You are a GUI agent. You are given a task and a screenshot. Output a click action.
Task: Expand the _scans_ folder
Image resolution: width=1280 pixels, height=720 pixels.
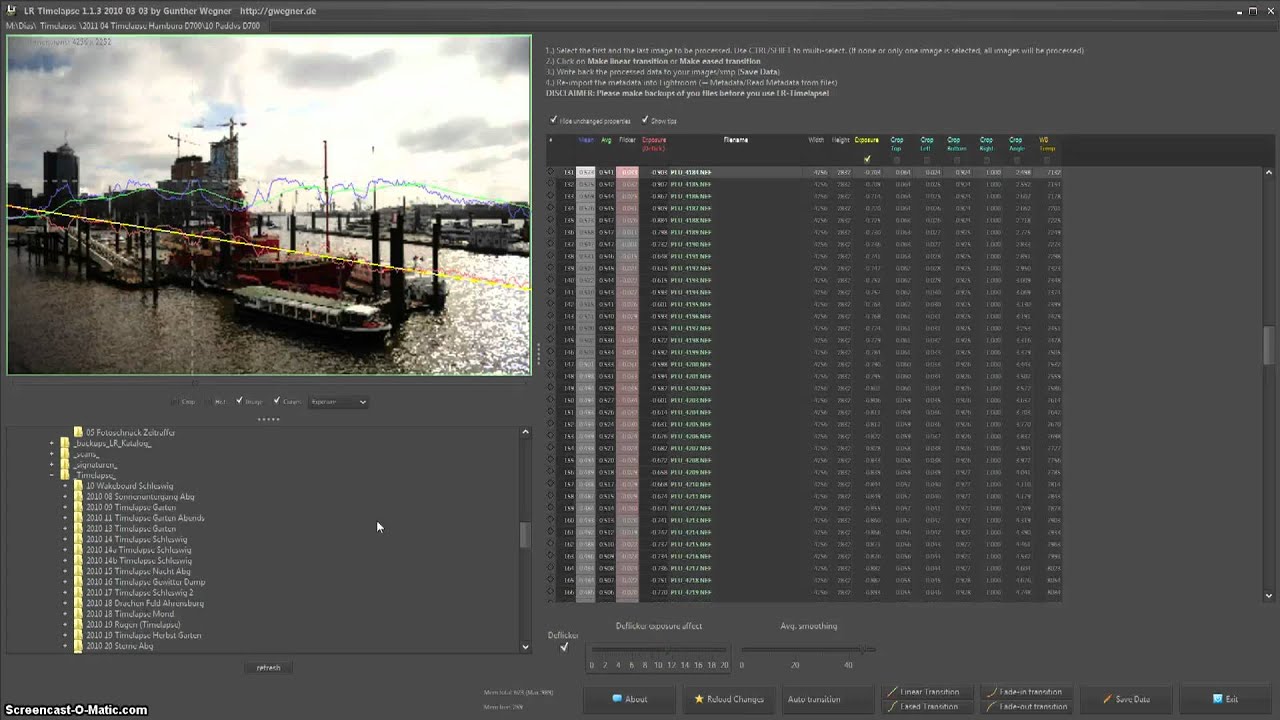click(x=52, y=454)
